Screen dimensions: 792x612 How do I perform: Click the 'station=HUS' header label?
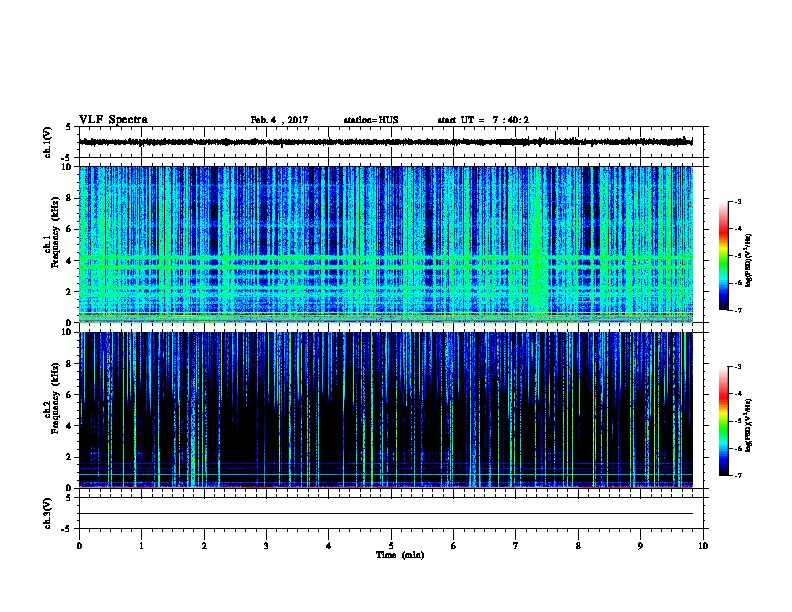371,120
